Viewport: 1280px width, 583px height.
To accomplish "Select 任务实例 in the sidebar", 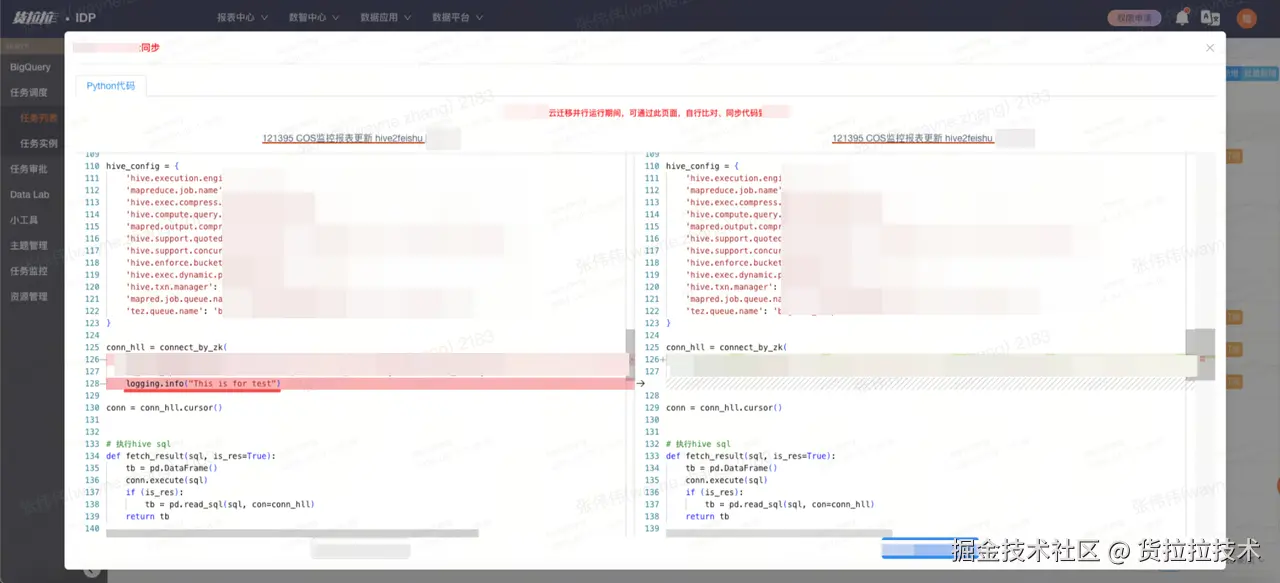I will point(39,144).
